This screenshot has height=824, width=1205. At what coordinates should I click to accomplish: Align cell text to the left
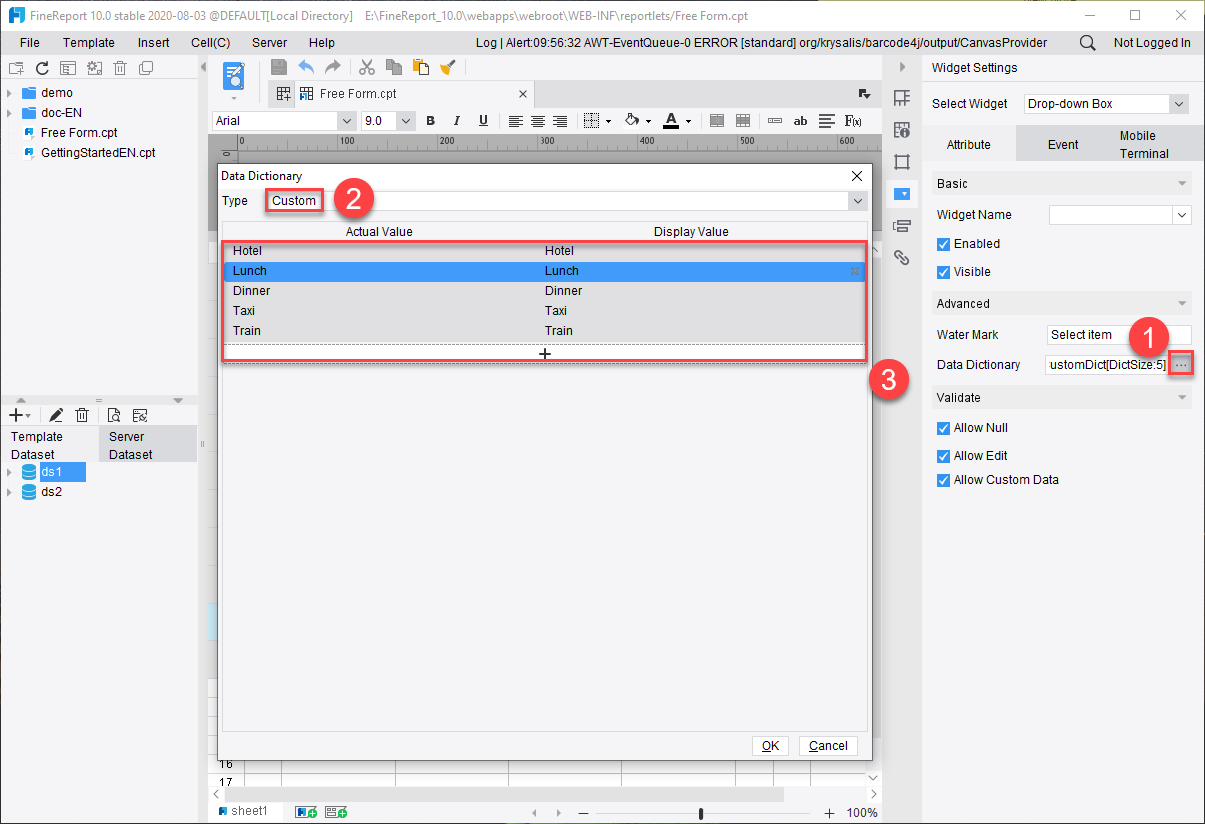click(516, 121)
